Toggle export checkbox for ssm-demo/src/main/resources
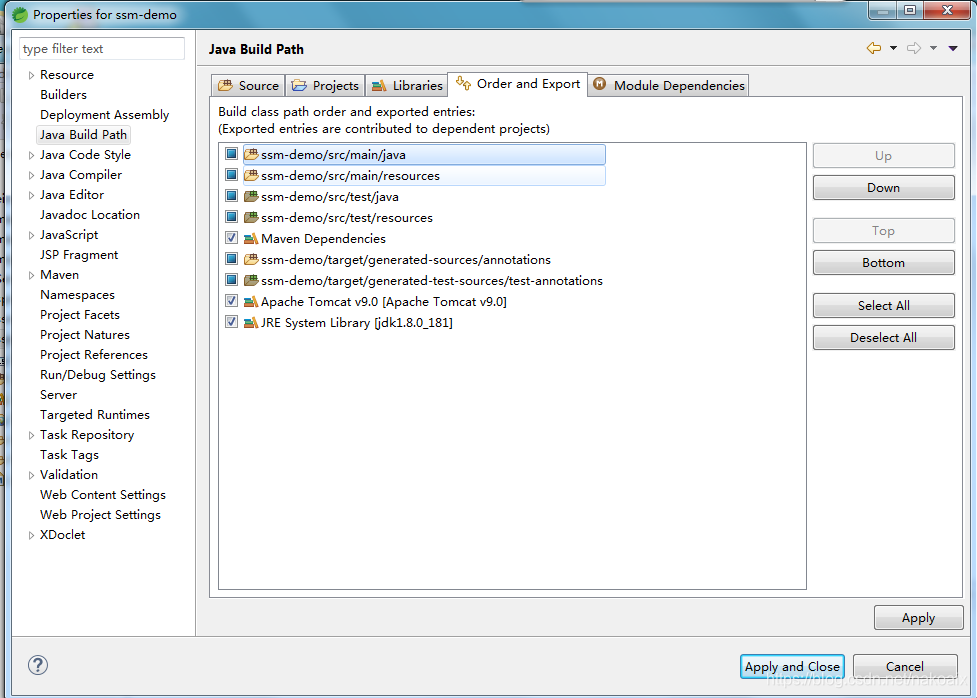Screen dimensions: 977x698 pyautogui.click(x=231, y=174)
